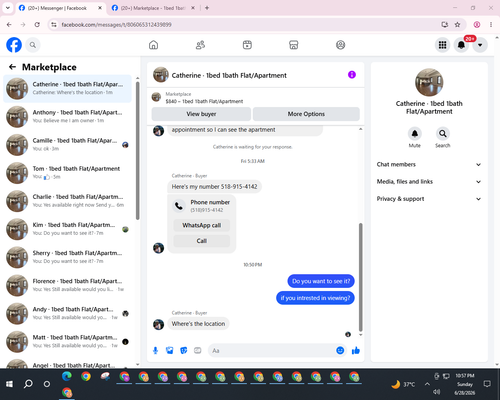Reload the page with the refresh icon
The image size is (500, 400).
37,24
